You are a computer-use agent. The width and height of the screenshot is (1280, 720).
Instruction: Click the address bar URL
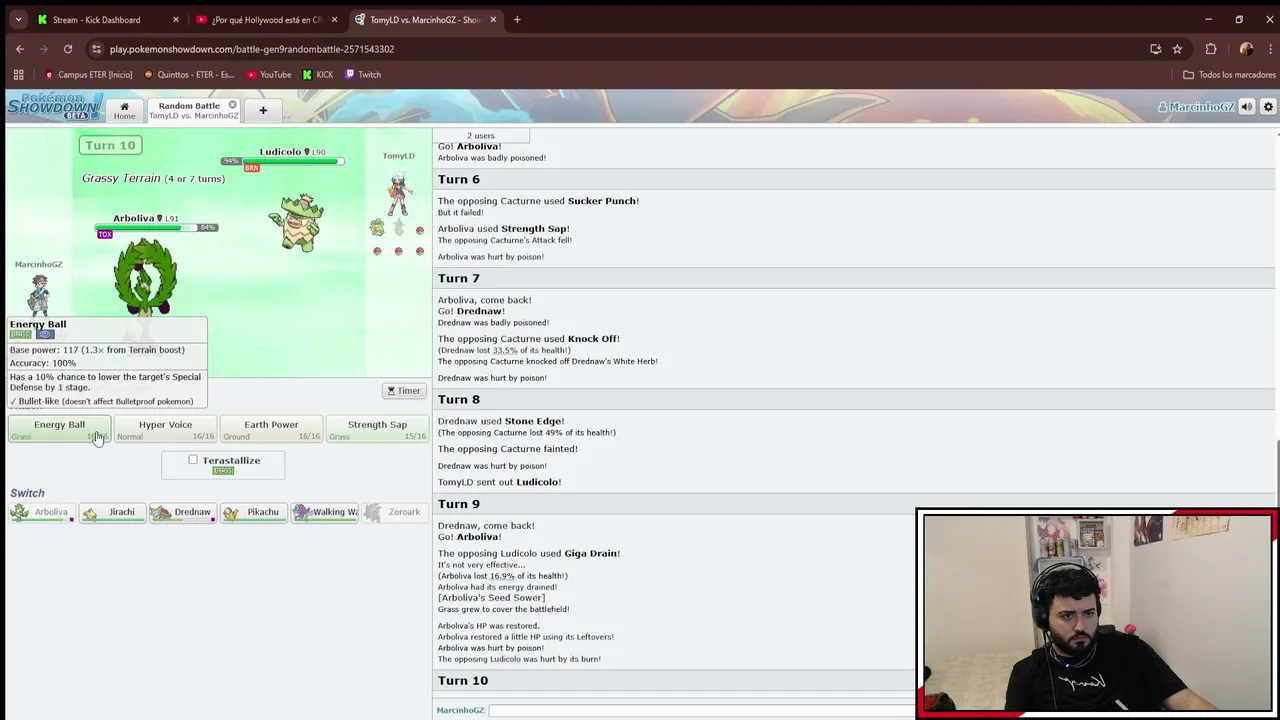[x=252, y=49]
